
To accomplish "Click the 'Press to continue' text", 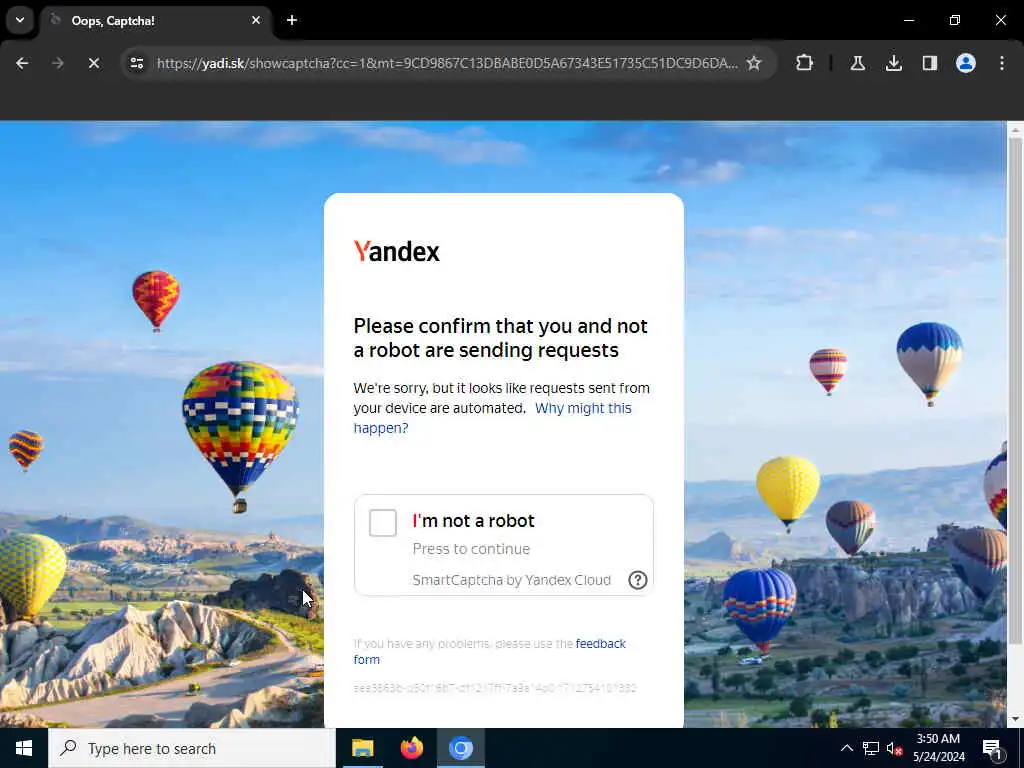I will click(x=471, y=549).
